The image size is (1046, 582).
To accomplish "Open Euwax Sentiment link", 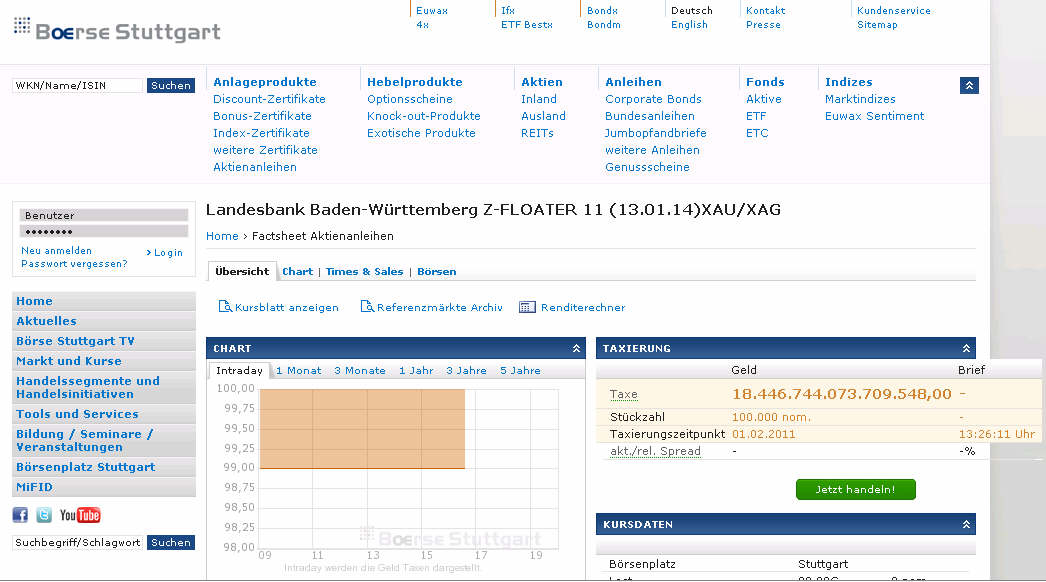I will pyautogui.click(x=875, y=116).
